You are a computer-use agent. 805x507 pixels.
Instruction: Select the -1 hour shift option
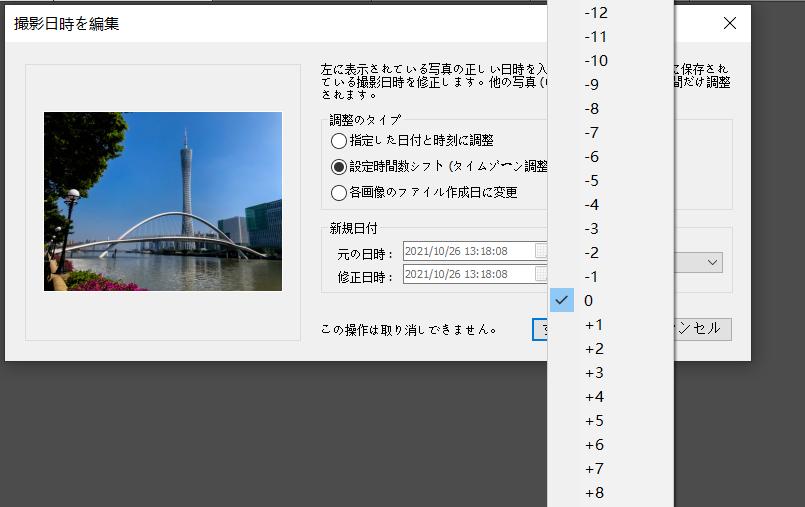[x=592, y=277]
